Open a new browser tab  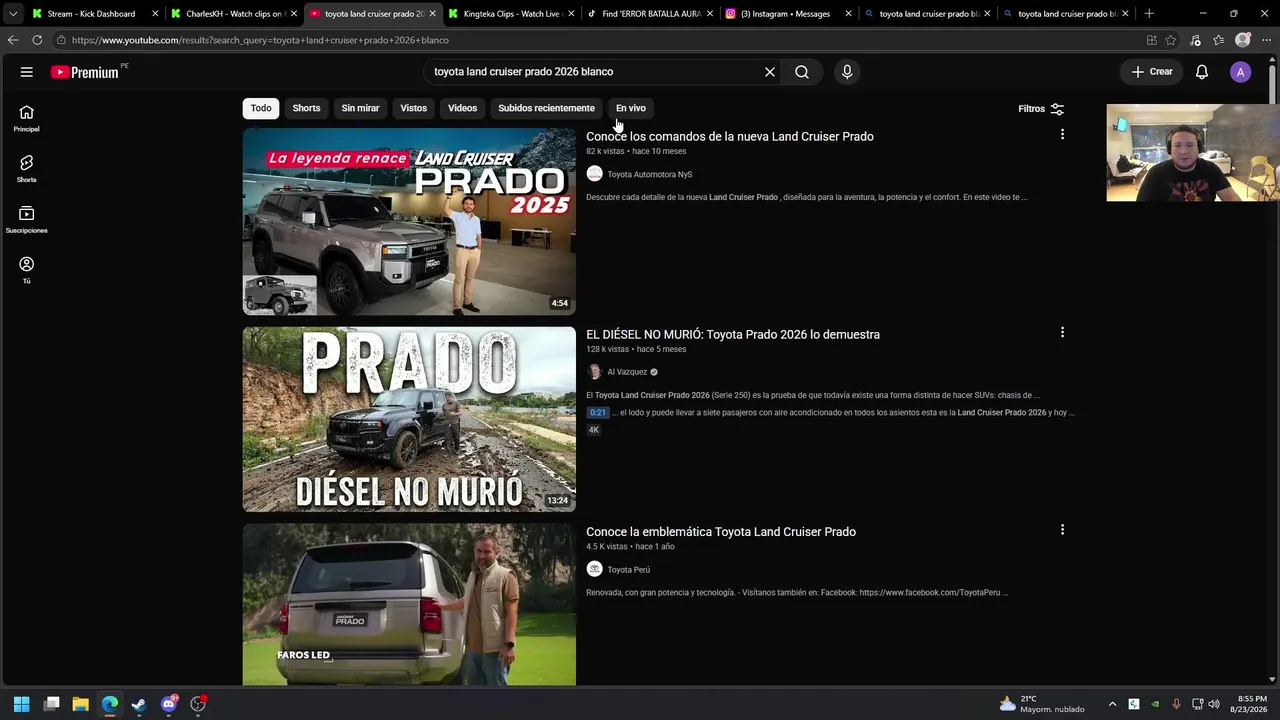[1149, 14]
